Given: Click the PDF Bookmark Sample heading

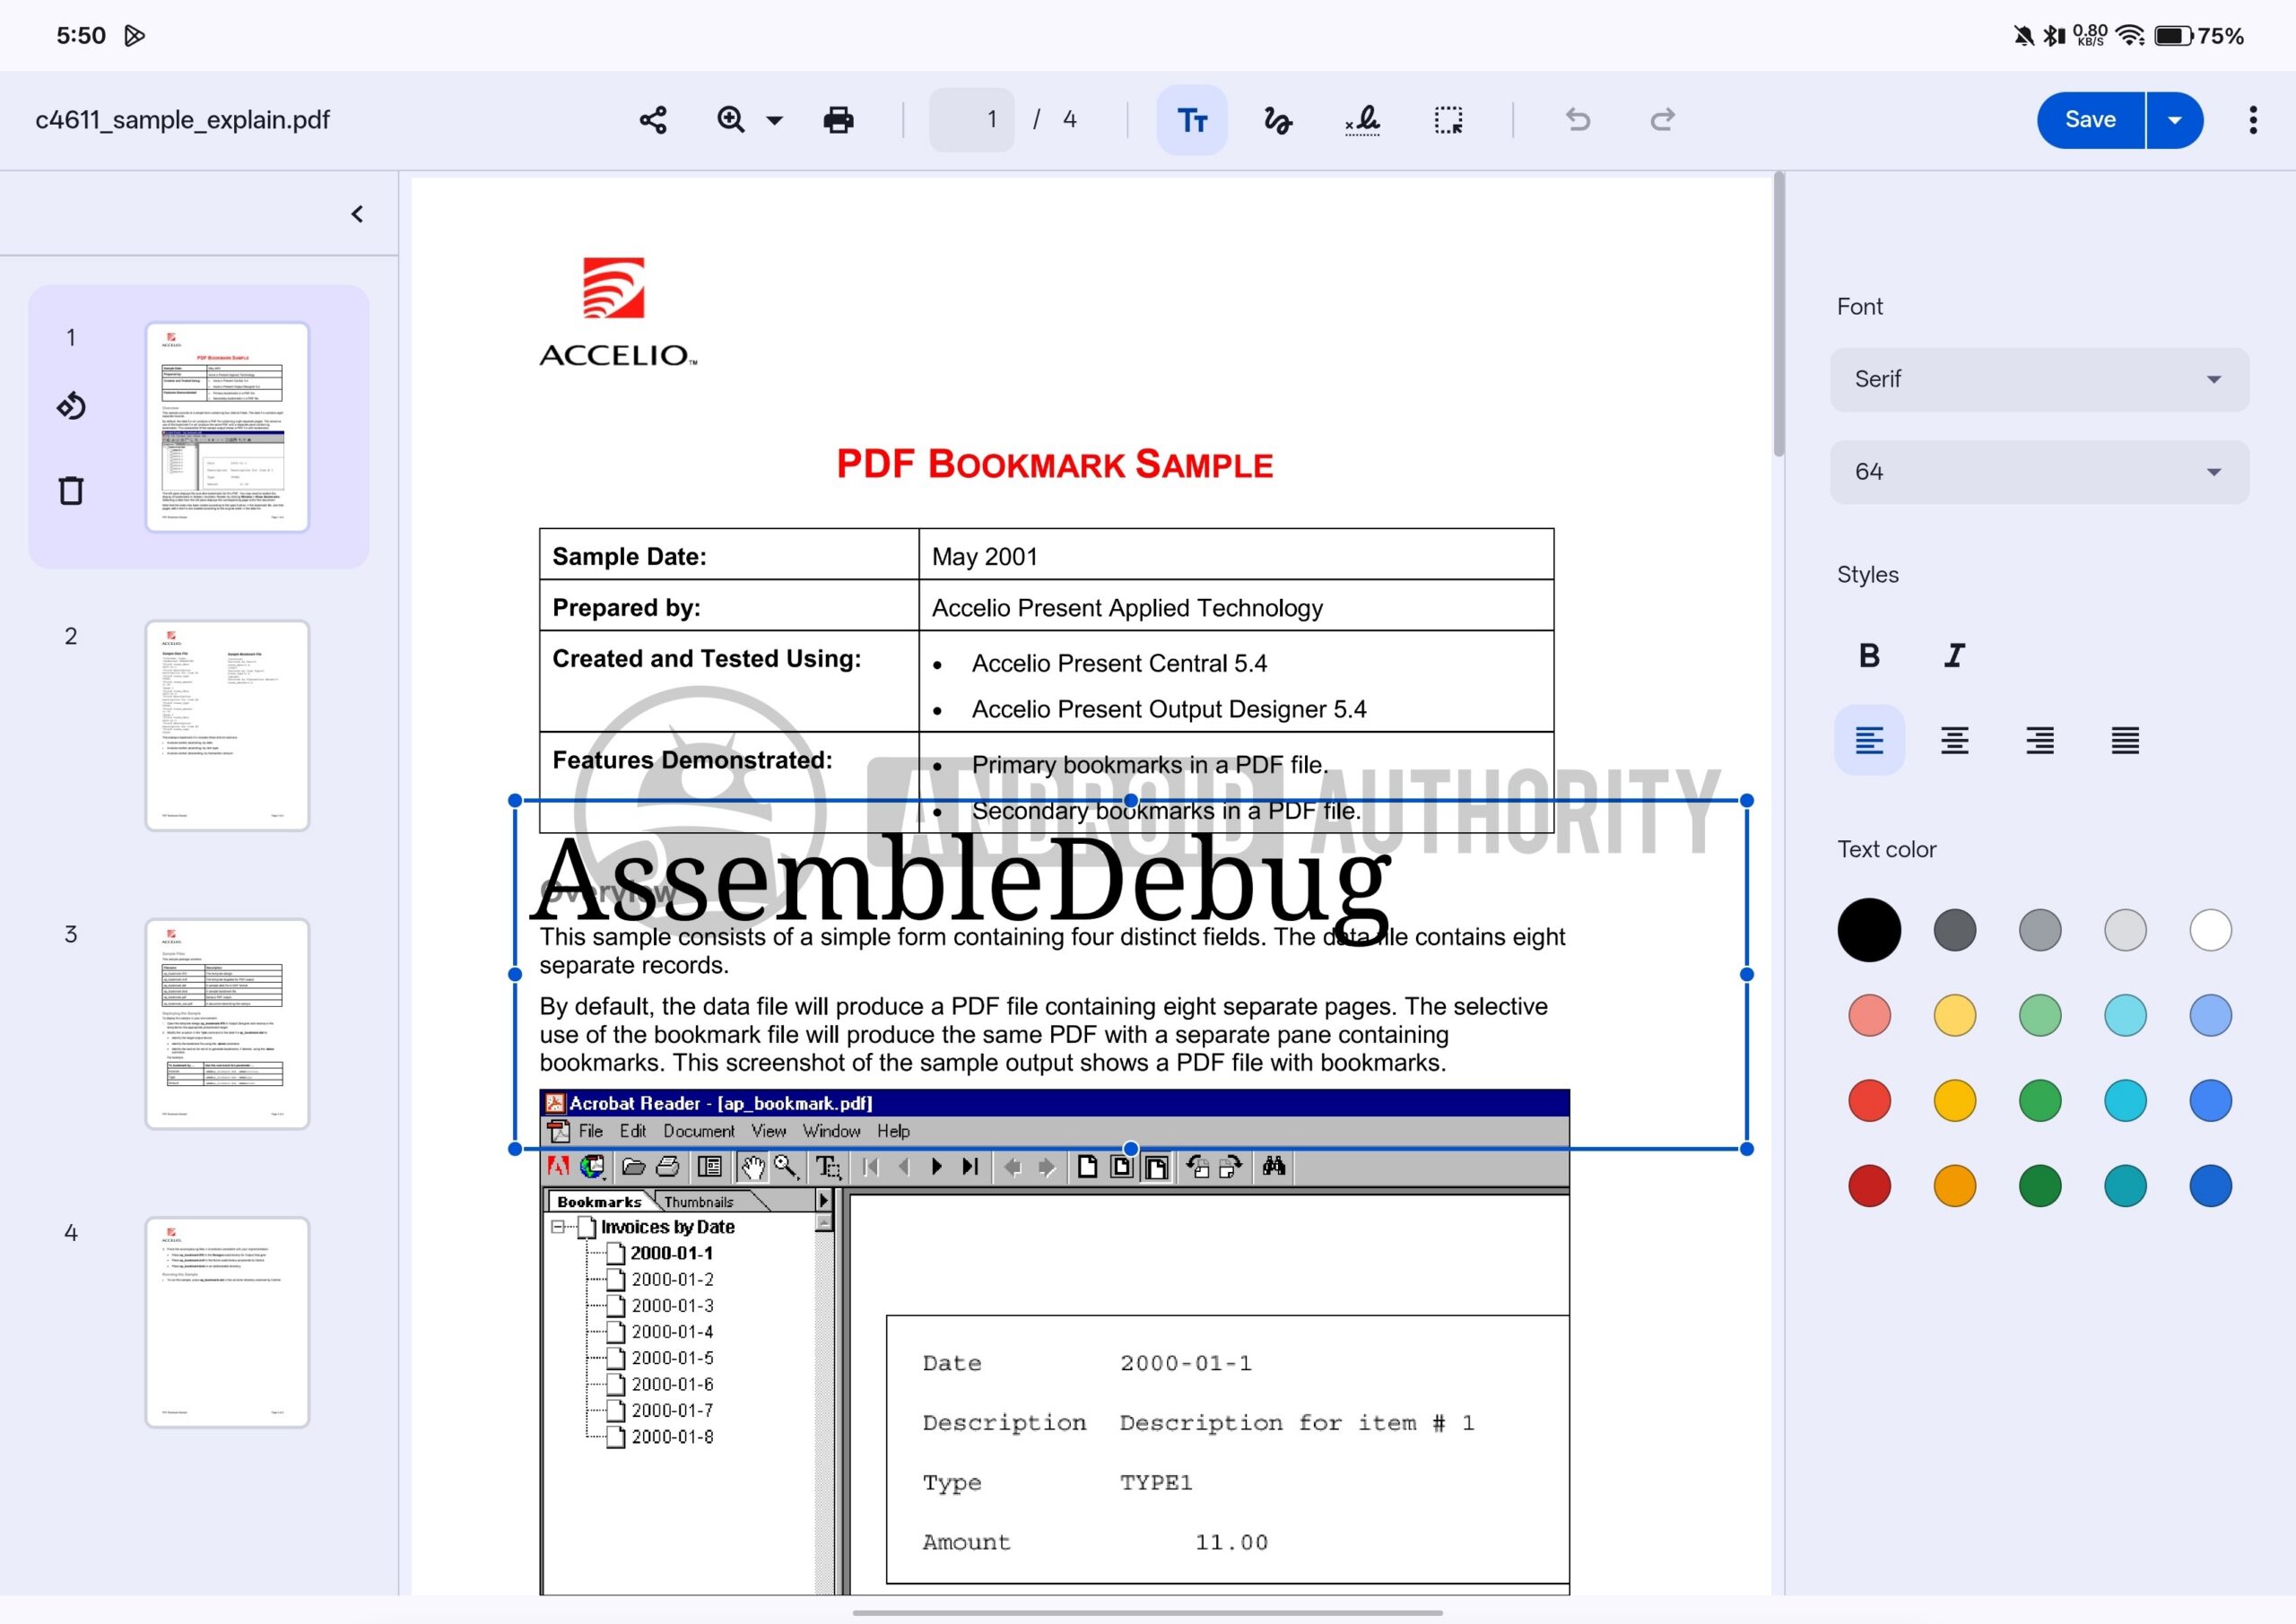Looking at the screenshot, I should click(x=1054, y=465).
